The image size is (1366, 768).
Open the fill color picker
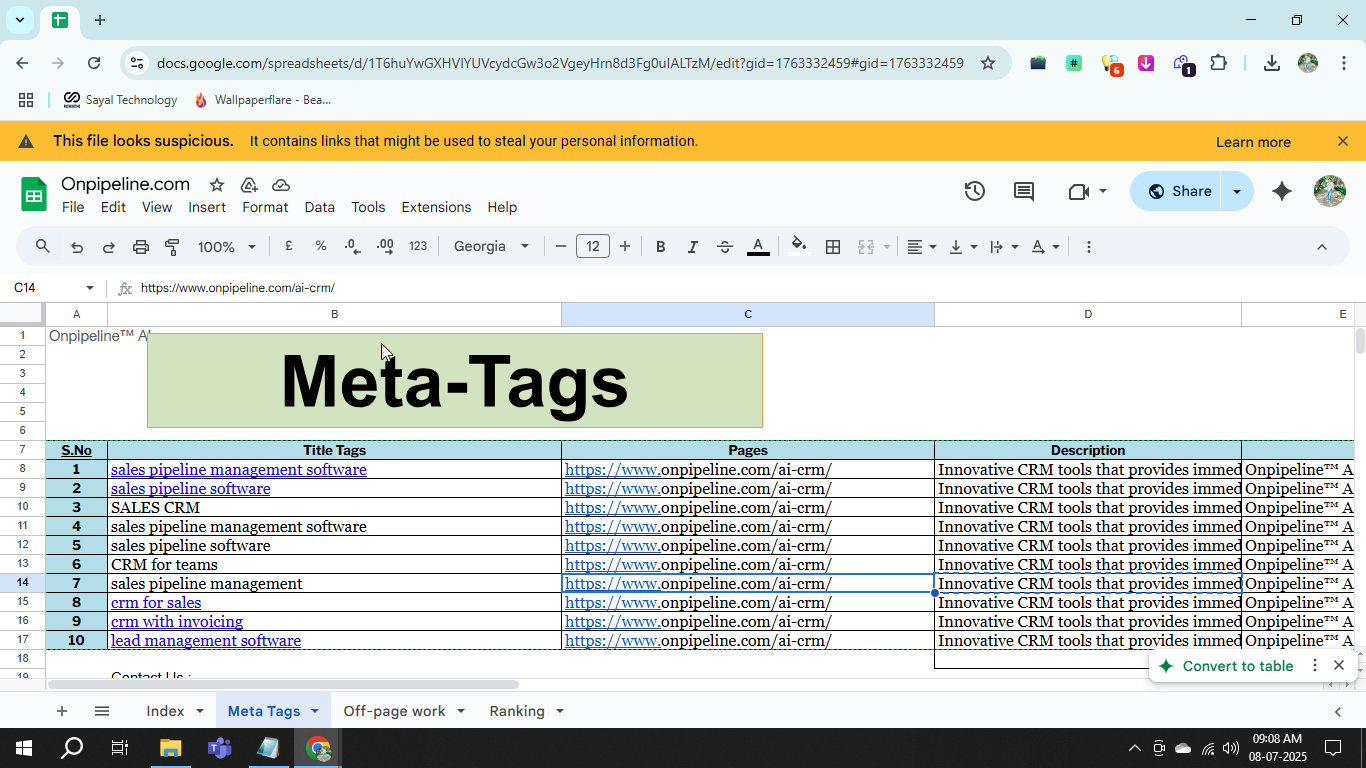798,246
